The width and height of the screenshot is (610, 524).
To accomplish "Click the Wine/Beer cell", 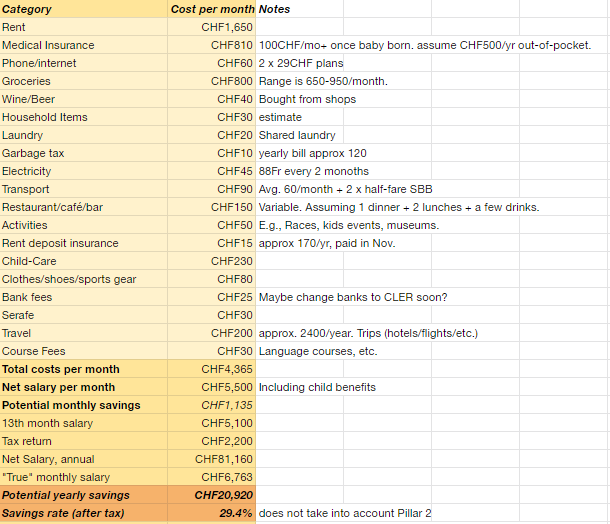I will pos(84,99).
